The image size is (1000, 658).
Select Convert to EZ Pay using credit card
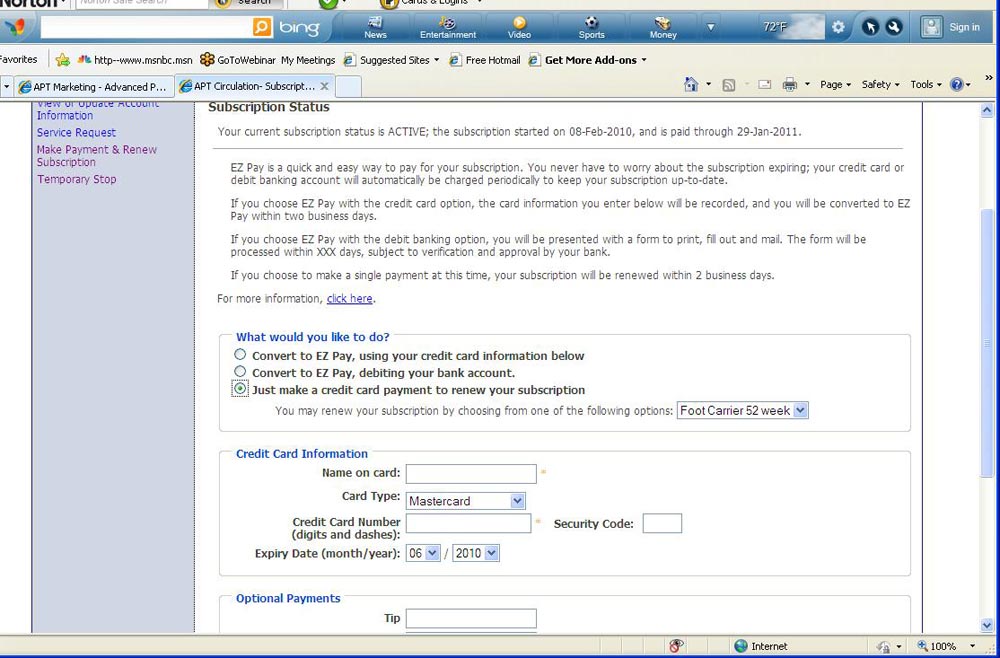pos(240,355)
